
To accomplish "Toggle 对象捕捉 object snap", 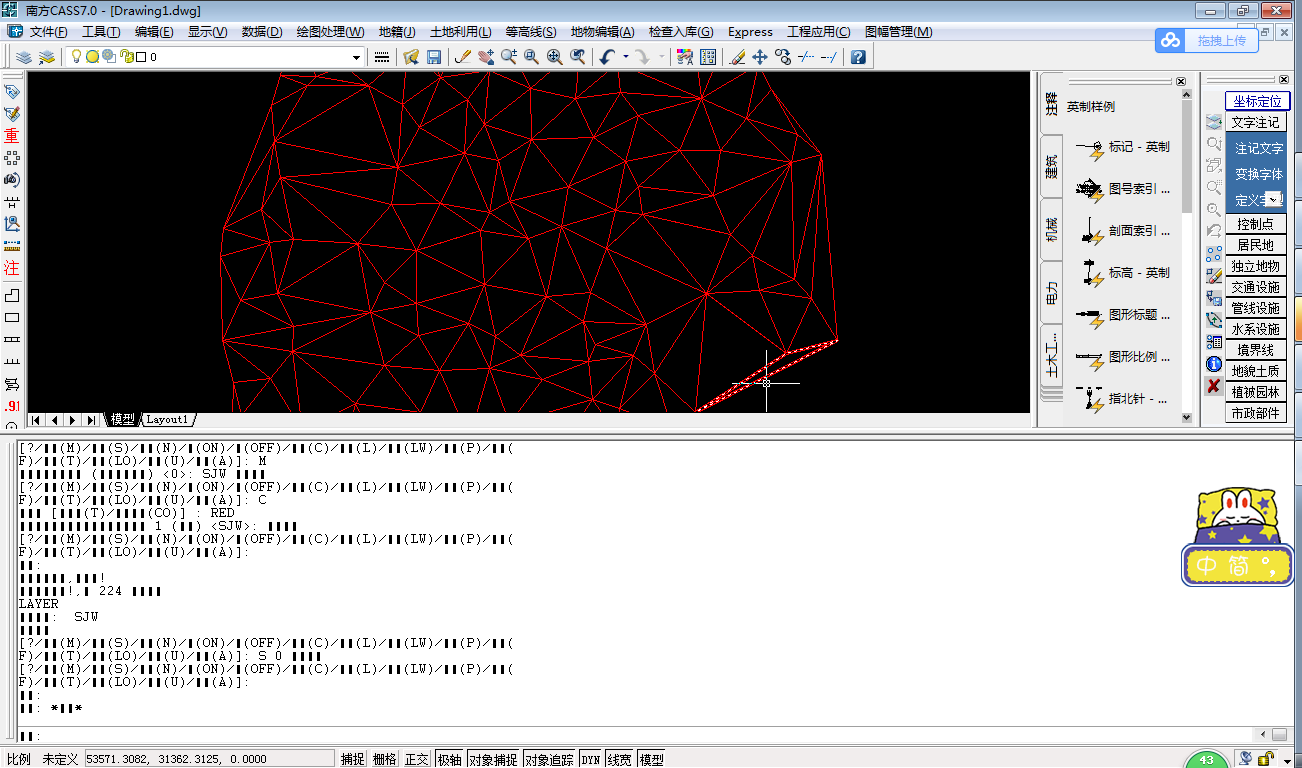I will coord(493,759).
